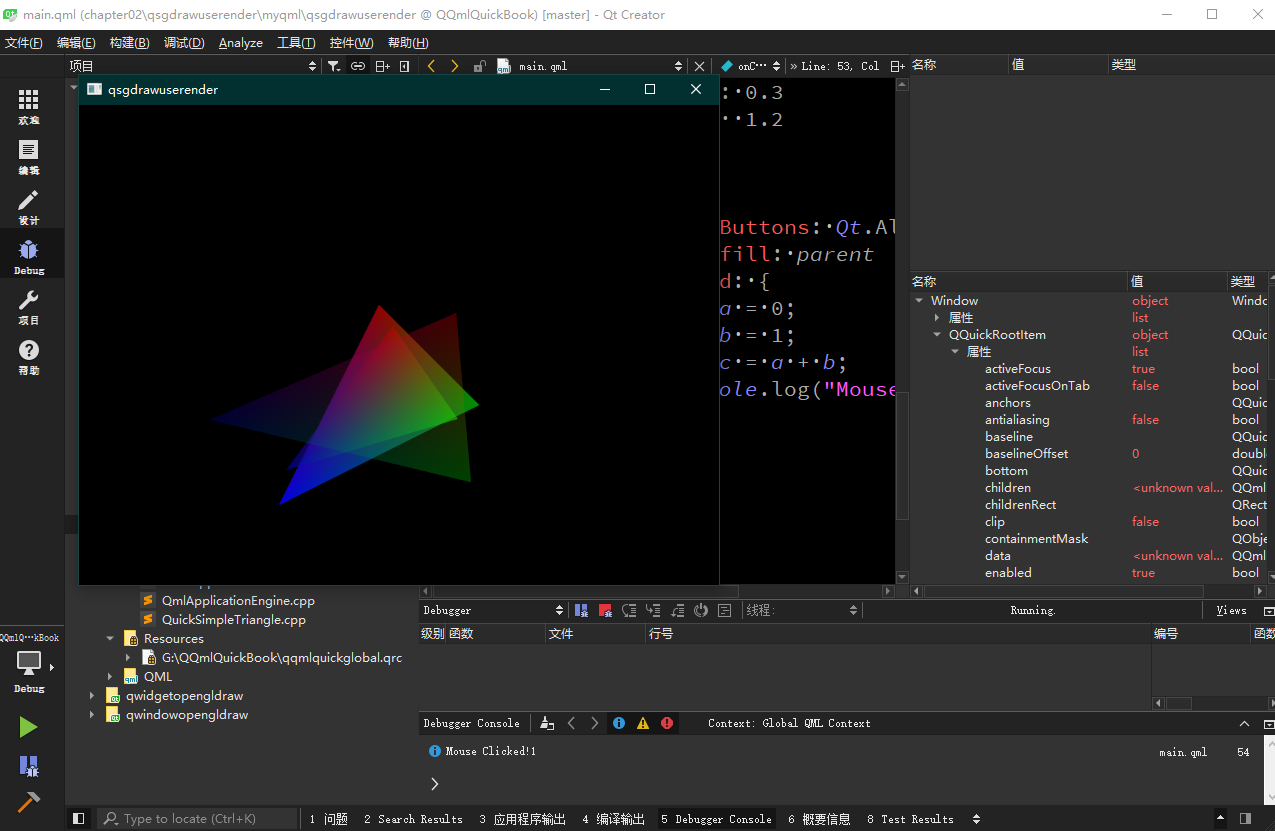
Task: Open QuickSimpleTriangle.cpp from the project tree
Action: pos(233,620)
